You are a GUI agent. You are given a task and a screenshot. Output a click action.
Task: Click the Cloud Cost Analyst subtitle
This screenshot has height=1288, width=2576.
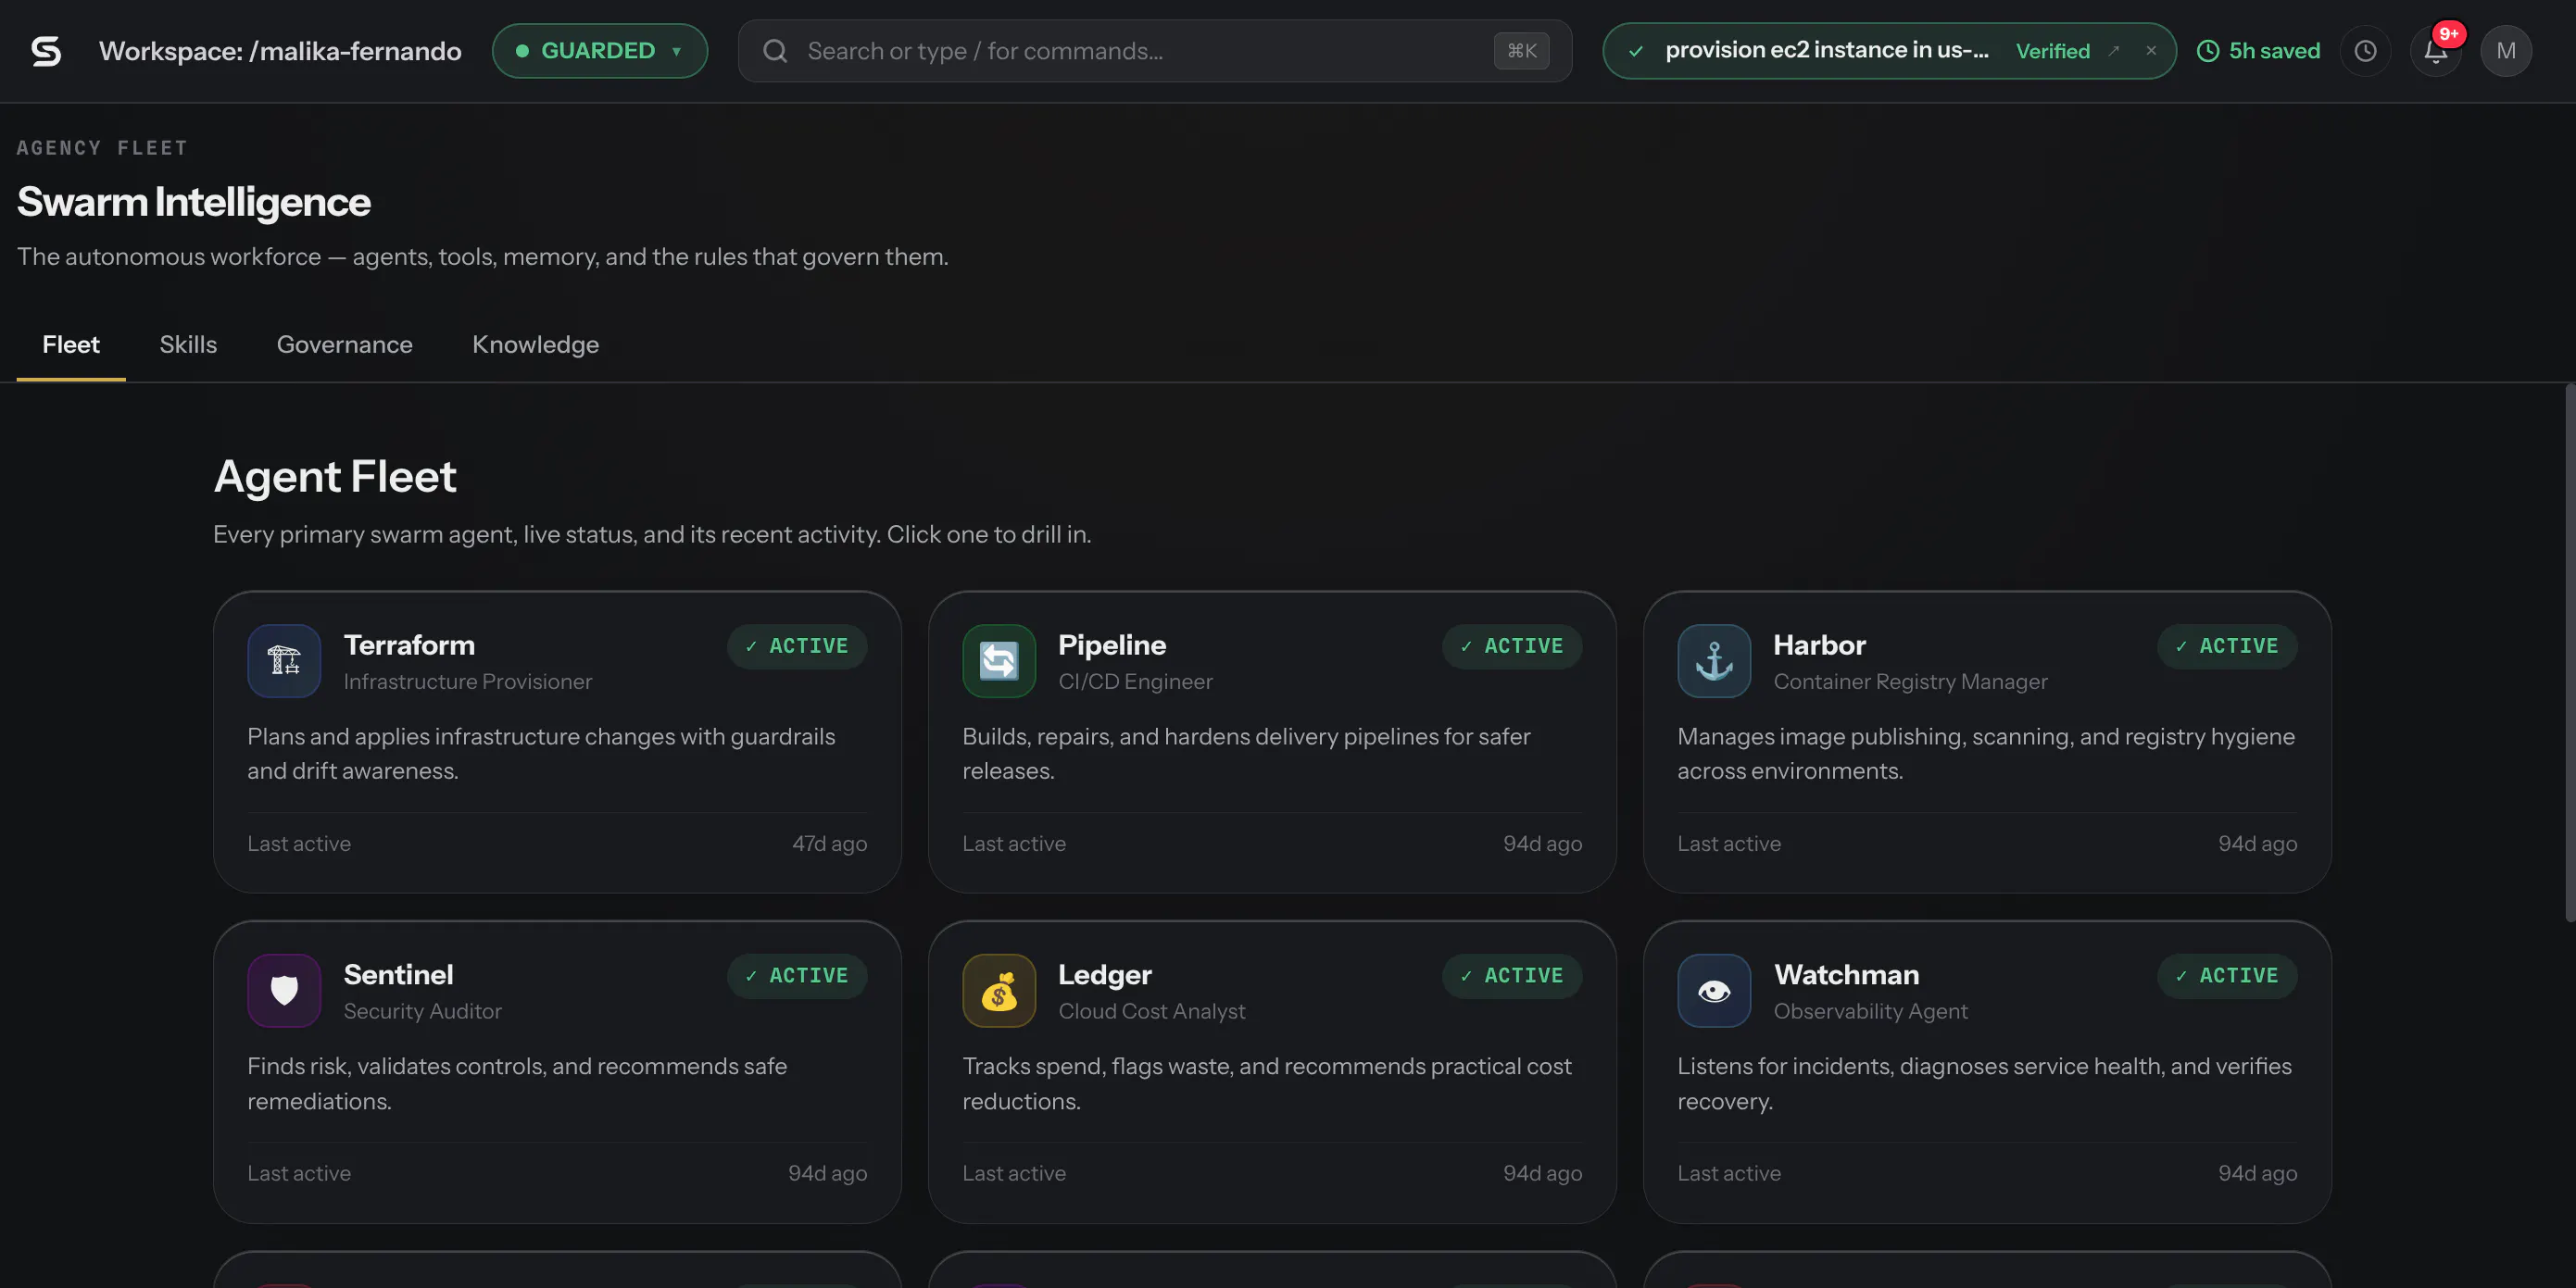tap(1152, 1011)
